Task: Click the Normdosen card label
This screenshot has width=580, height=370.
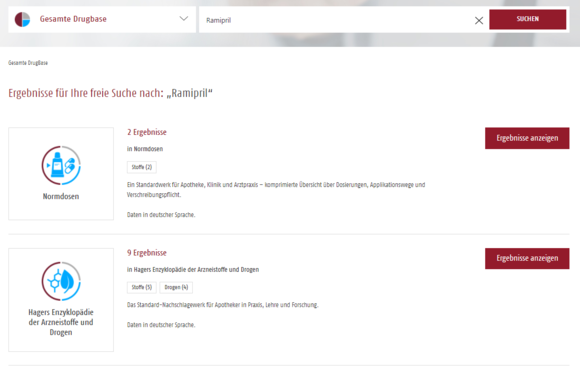Action: click(x=61, y=196)
